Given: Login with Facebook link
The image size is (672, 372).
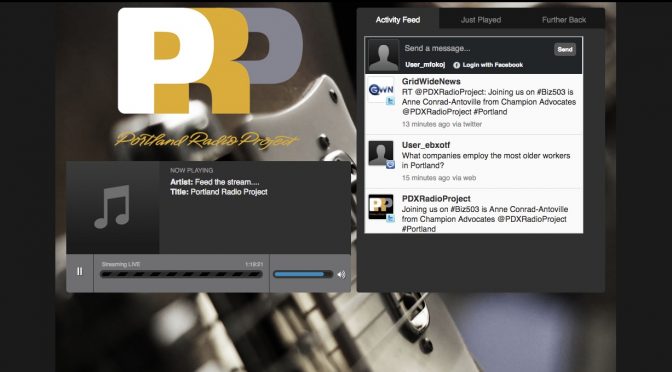Looking at the screenshot, I should (492, 65).
